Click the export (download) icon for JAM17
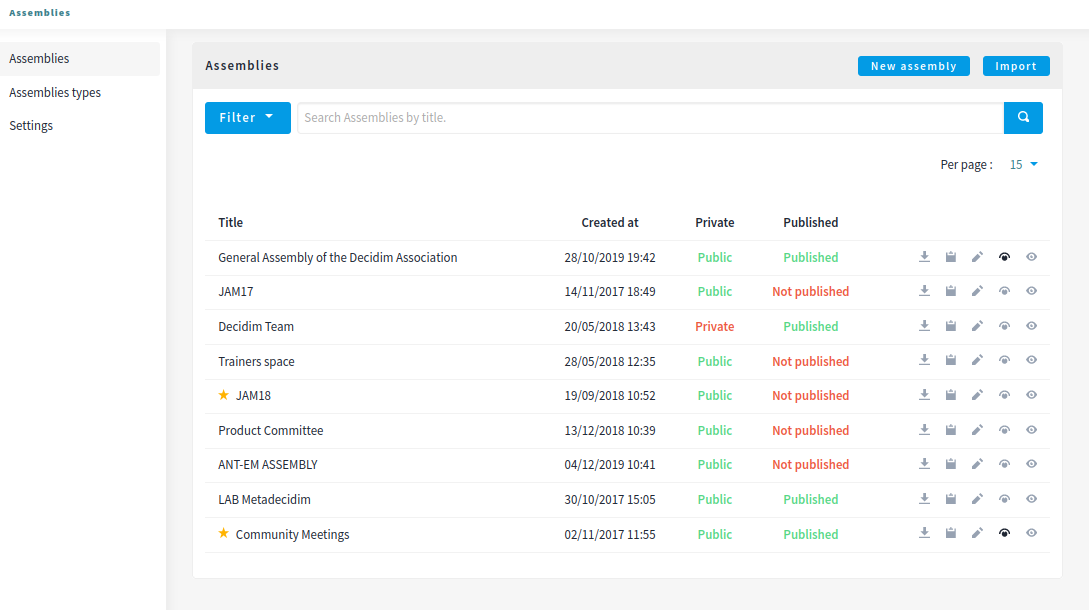The height and width of the screenshot is (610, 1089). [924, 291]
